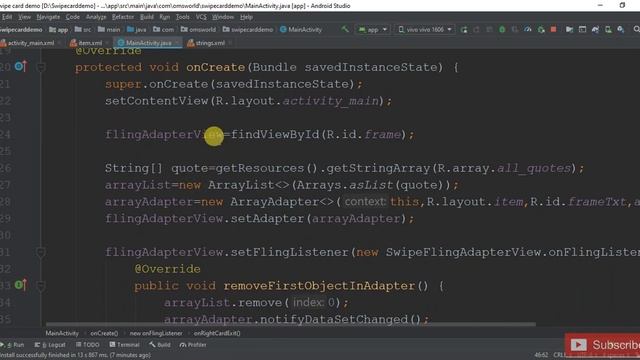
Task: Click the onRightCardExit() code breadcrumb
Action: [217, 333]
